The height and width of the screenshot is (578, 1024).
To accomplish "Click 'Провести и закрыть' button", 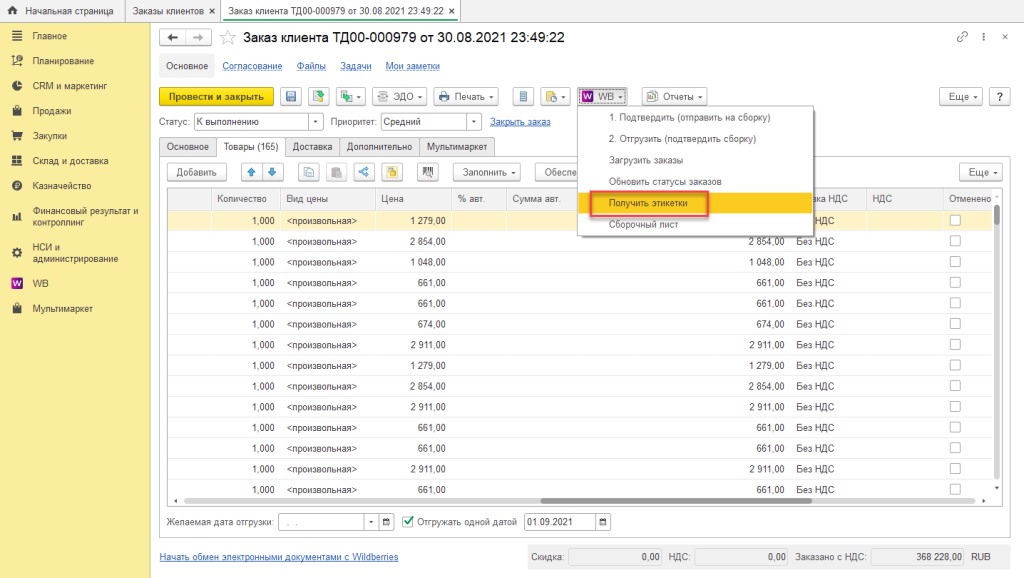I will [x=216, y=97].
